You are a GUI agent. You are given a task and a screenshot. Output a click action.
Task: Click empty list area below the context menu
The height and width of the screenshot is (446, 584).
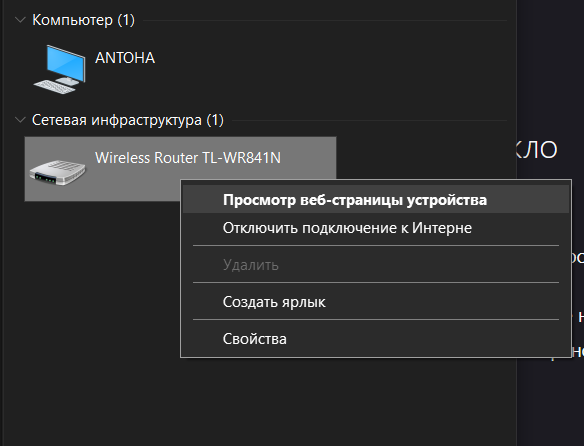[x=261, y=401]
